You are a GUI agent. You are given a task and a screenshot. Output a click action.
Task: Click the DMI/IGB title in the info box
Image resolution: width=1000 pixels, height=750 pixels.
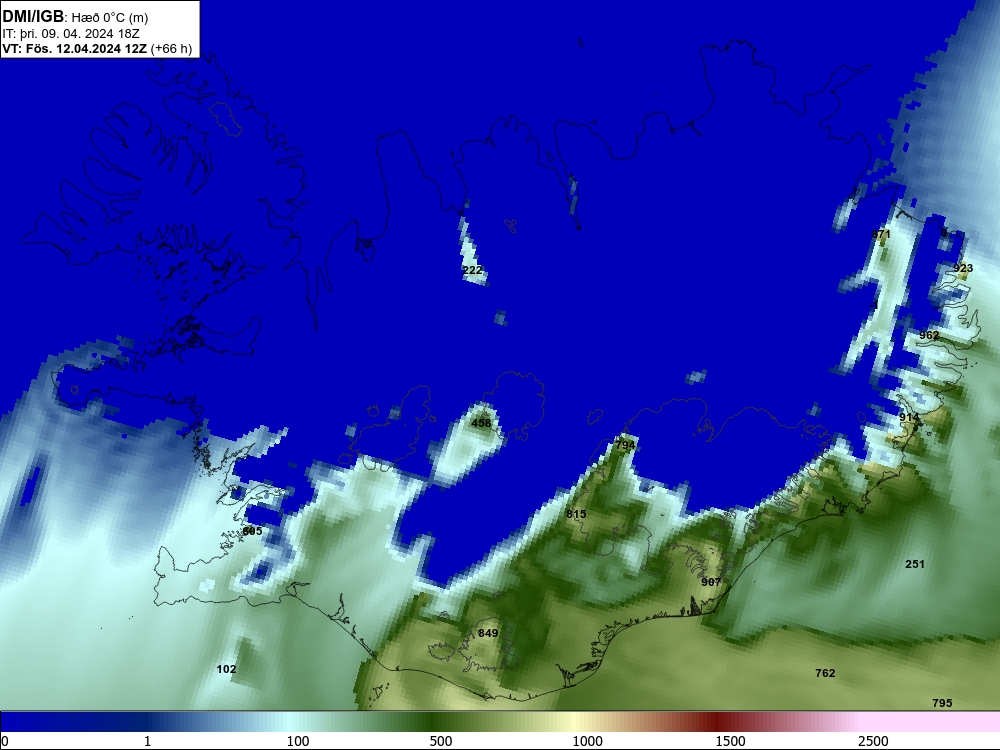pos(33,17)
